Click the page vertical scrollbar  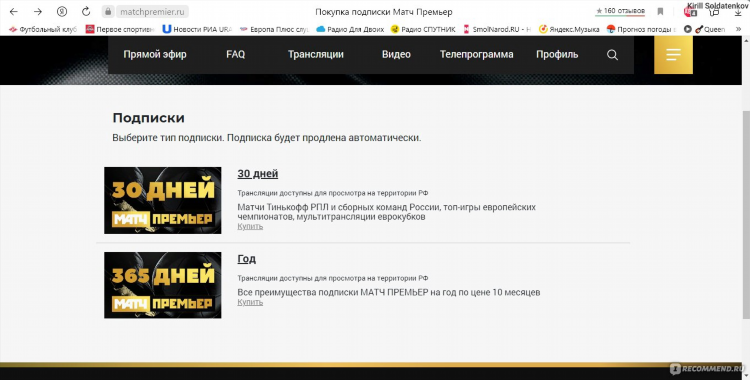coord(746,214)
